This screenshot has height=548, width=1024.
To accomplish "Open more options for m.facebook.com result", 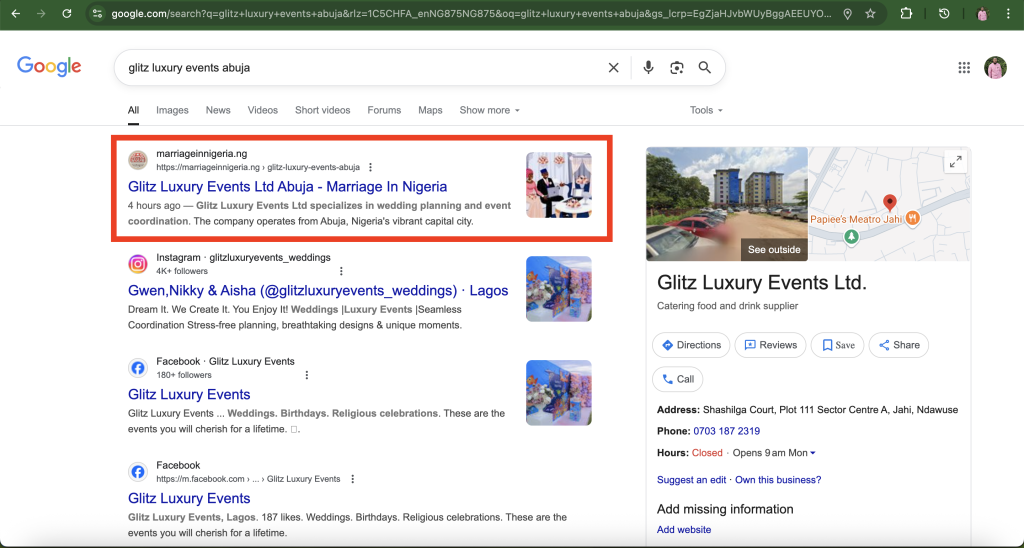I will (353, 479).
